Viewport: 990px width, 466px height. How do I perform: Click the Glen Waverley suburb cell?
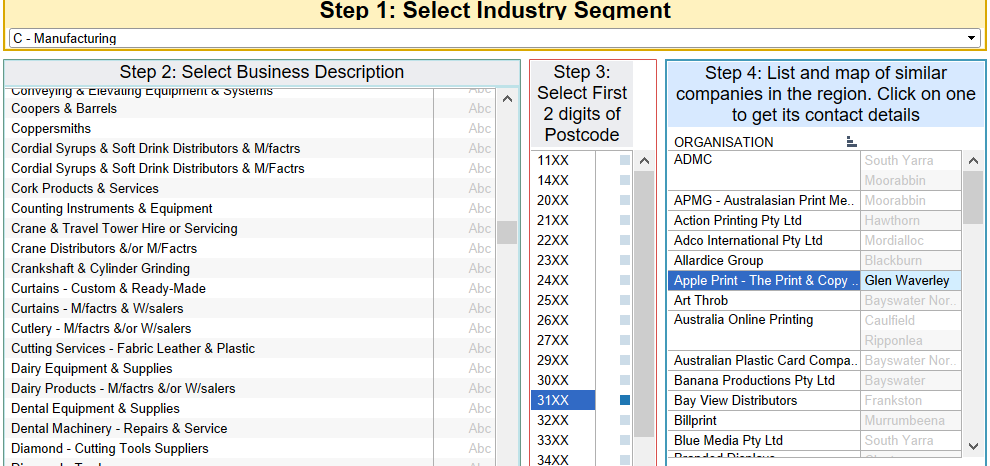tap(907, 280)
